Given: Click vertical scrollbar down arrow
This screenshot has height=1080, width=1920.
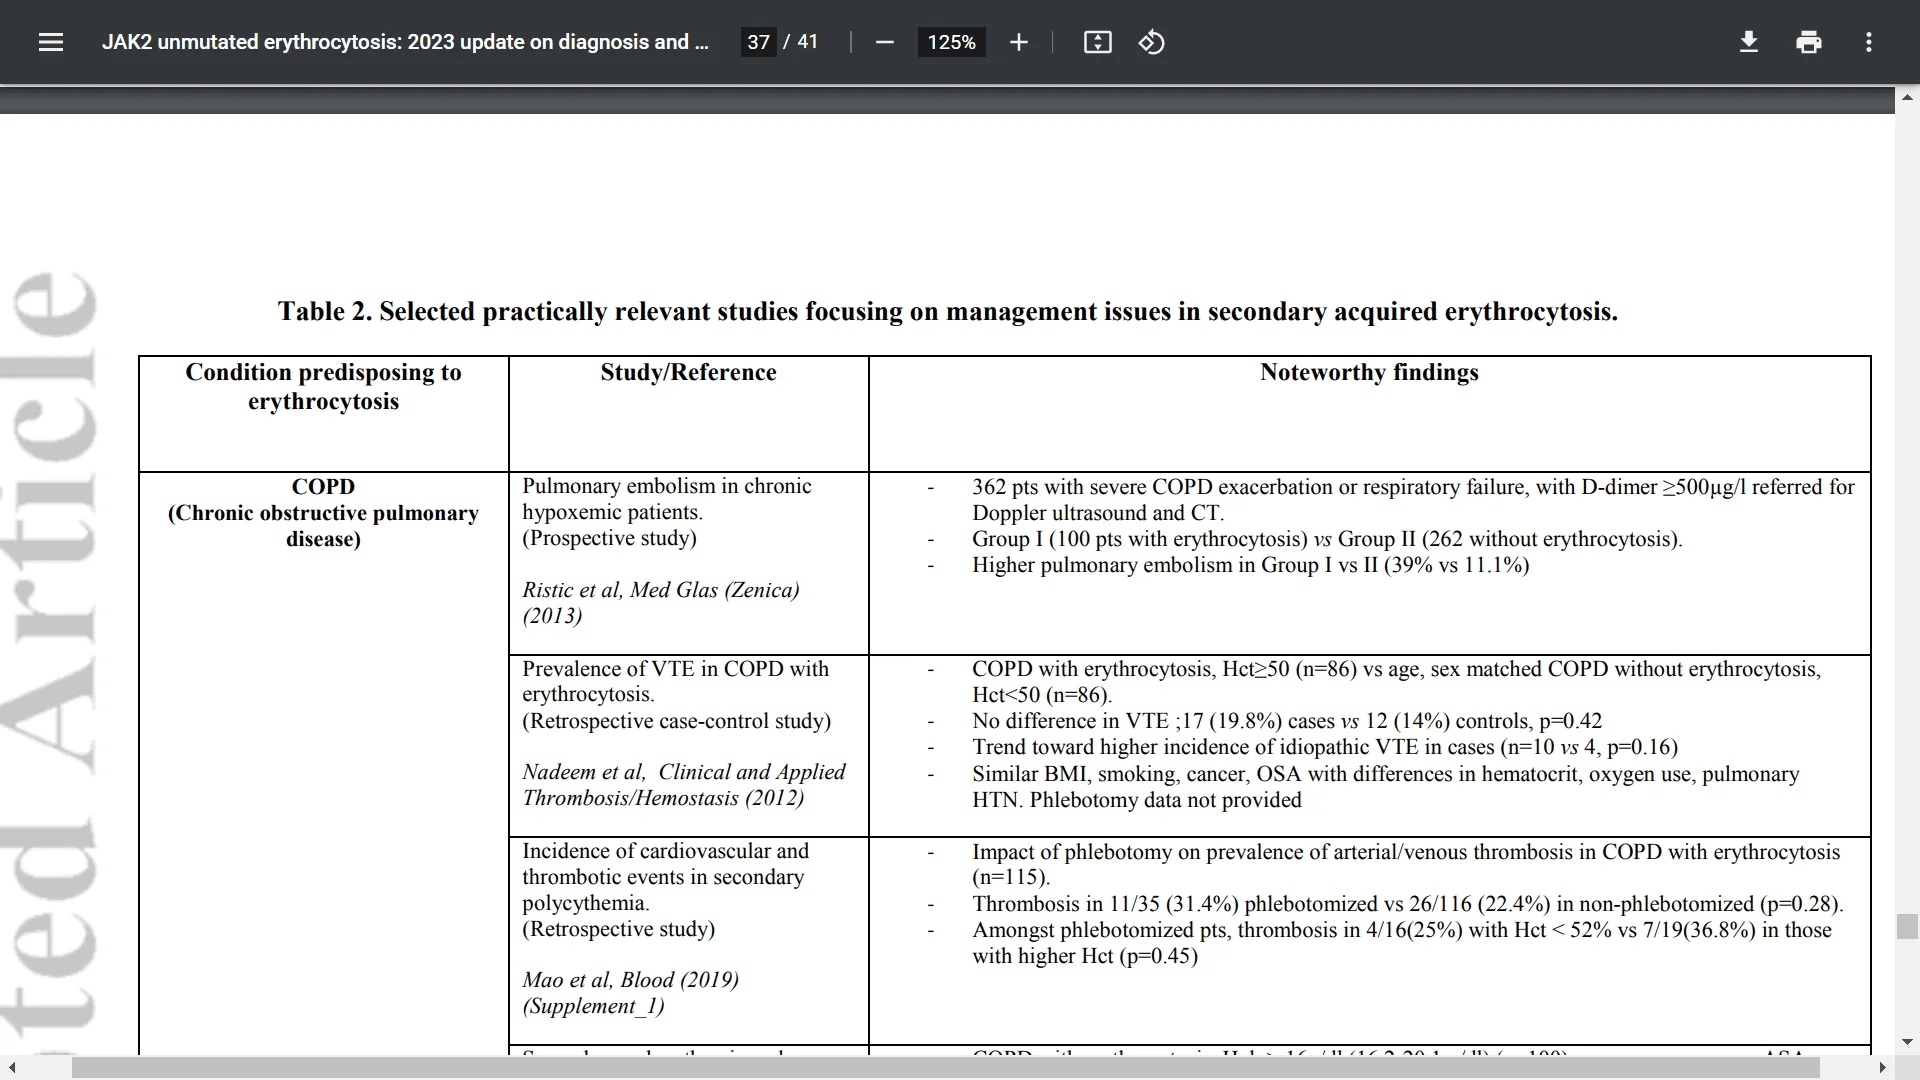Looking at the screenshot, I should pyautogui.click(x=1907, y=1042).
